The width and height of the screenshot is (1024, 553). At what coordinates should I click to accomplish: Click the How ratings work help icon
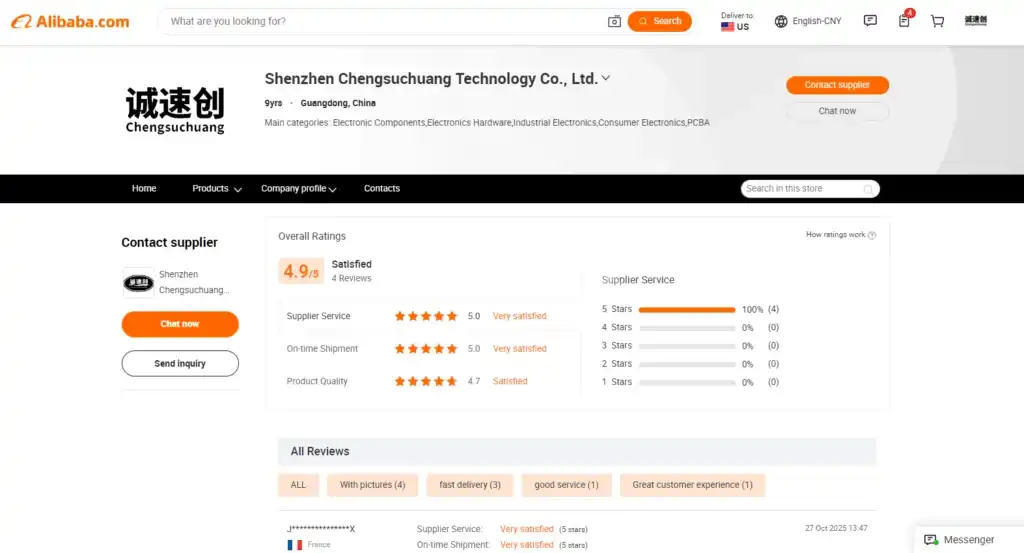872,235
